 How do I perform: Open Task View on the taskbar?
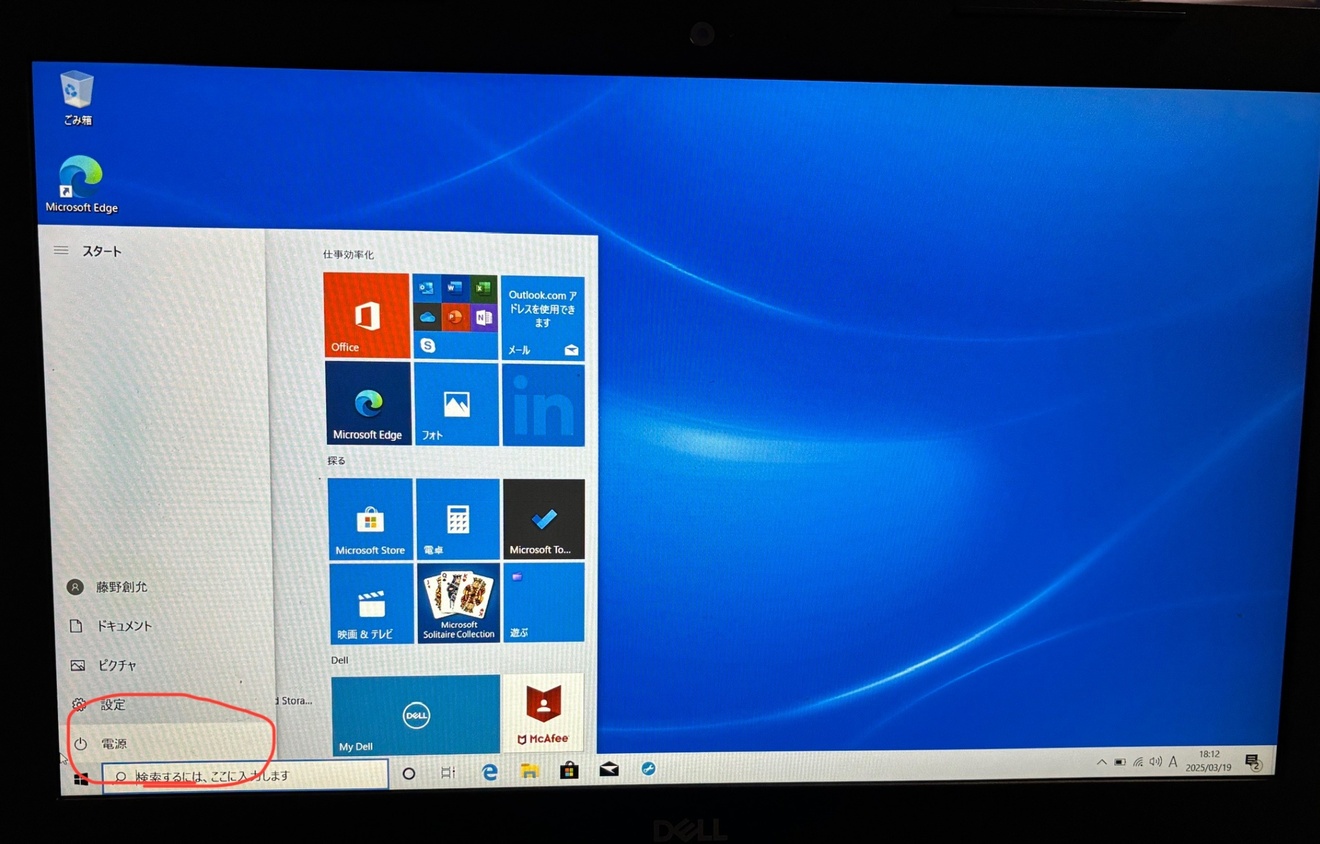pos(448,772)
